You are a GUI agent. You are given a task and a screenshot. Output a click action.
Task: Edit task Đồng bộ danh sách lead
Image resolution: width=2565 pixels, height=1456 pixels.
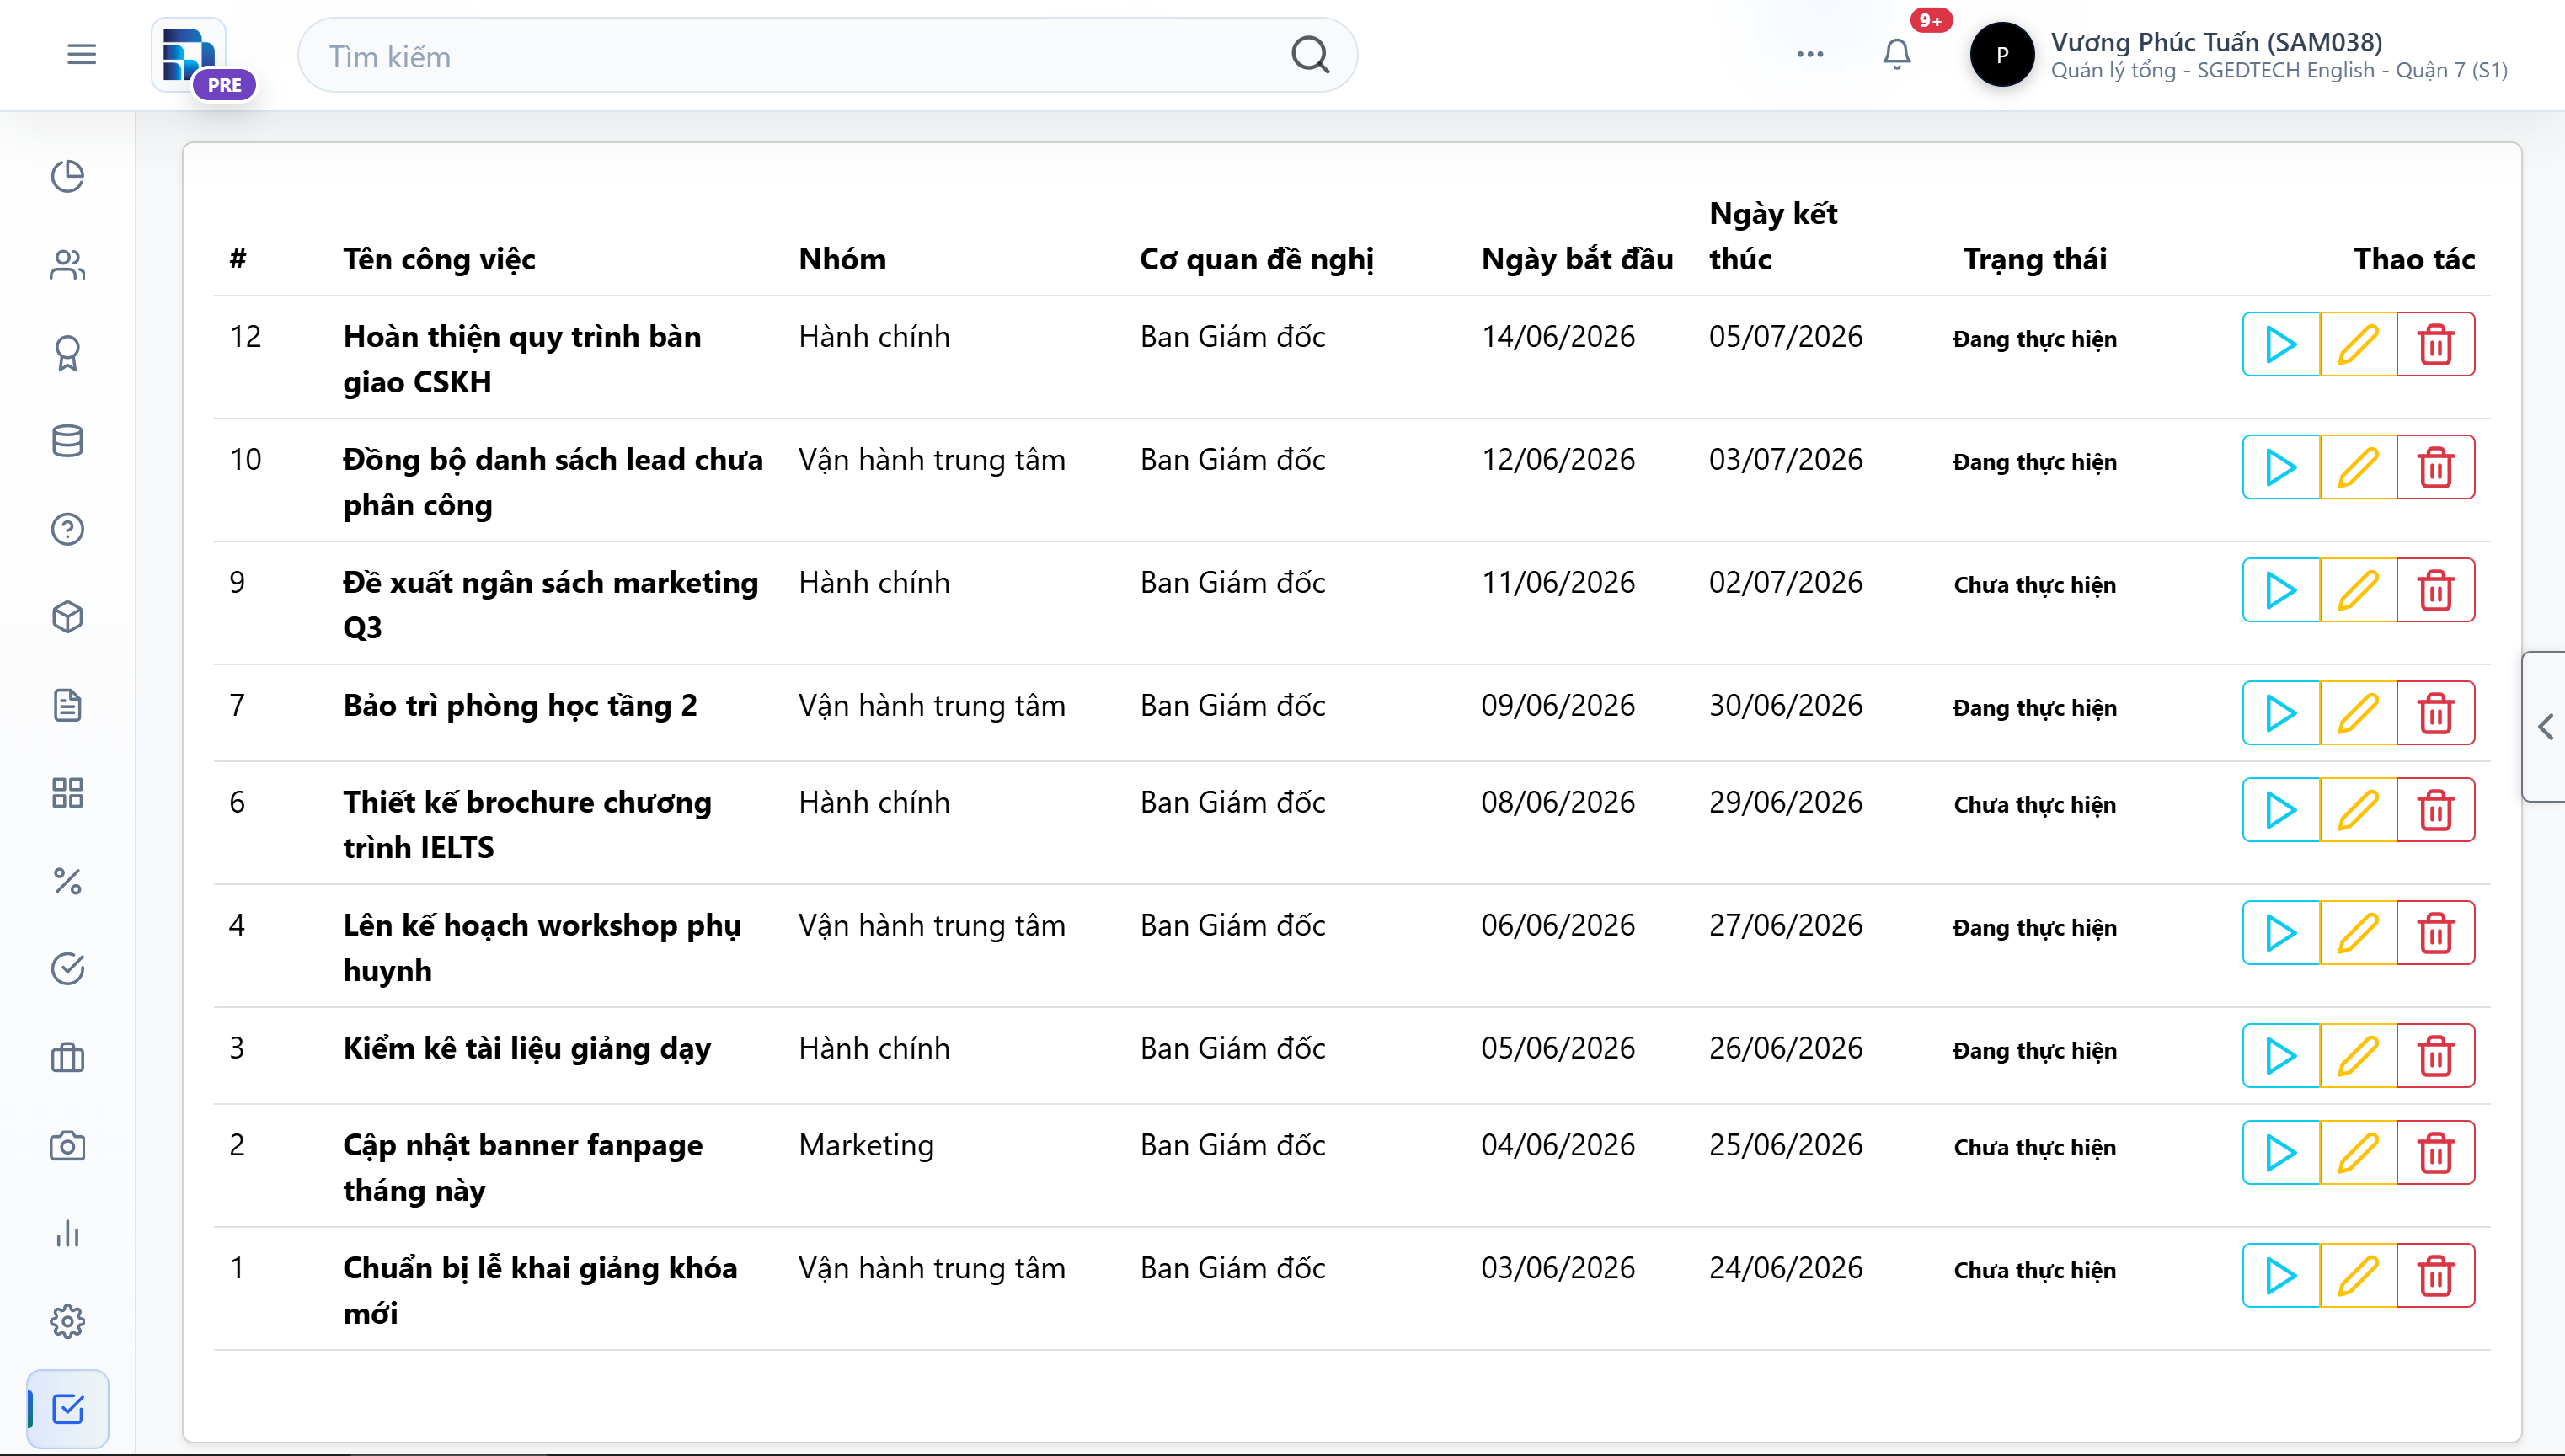2358,467
